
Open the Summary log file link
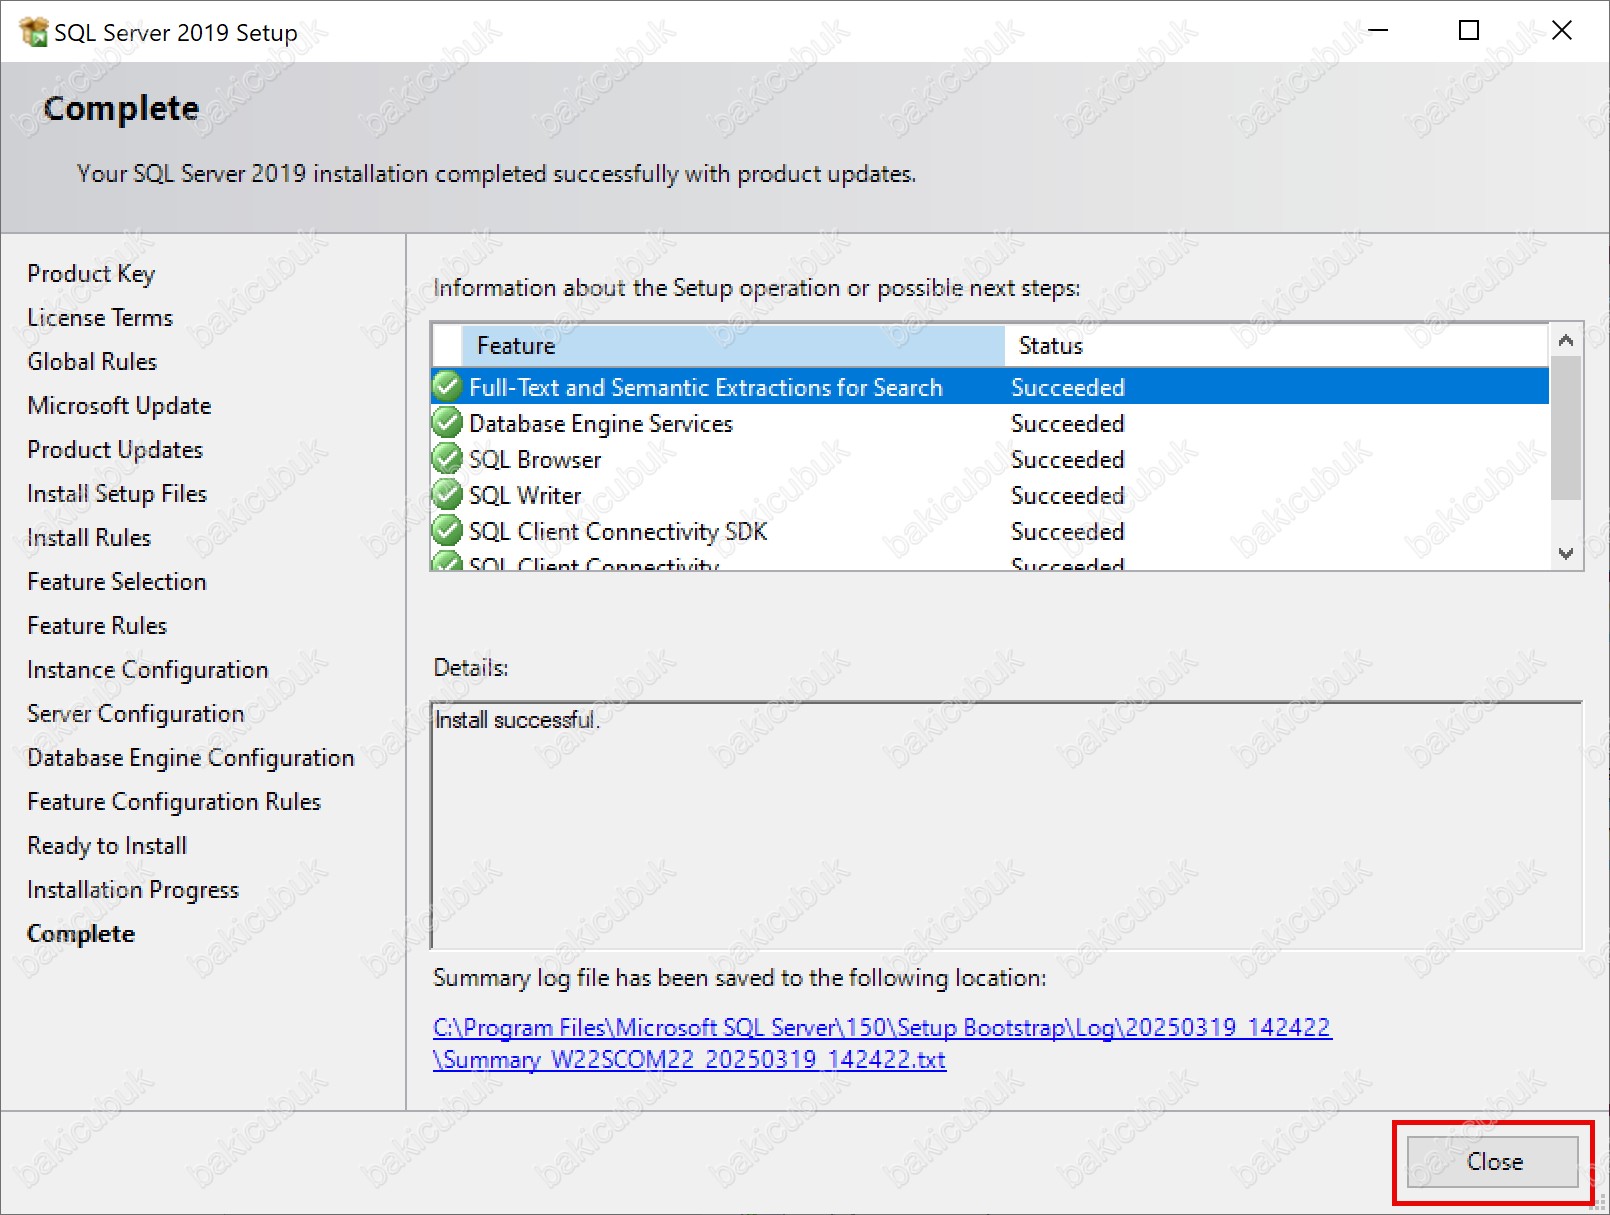click(882, 1043)
